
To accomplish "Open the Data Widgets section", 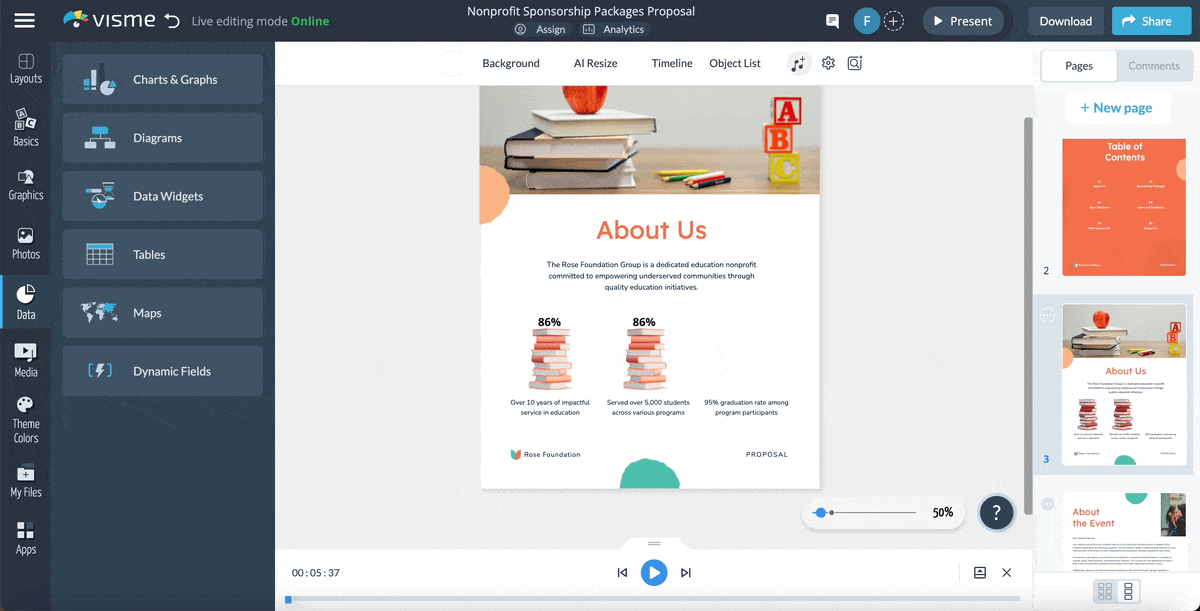I will [x=162, y=196].
